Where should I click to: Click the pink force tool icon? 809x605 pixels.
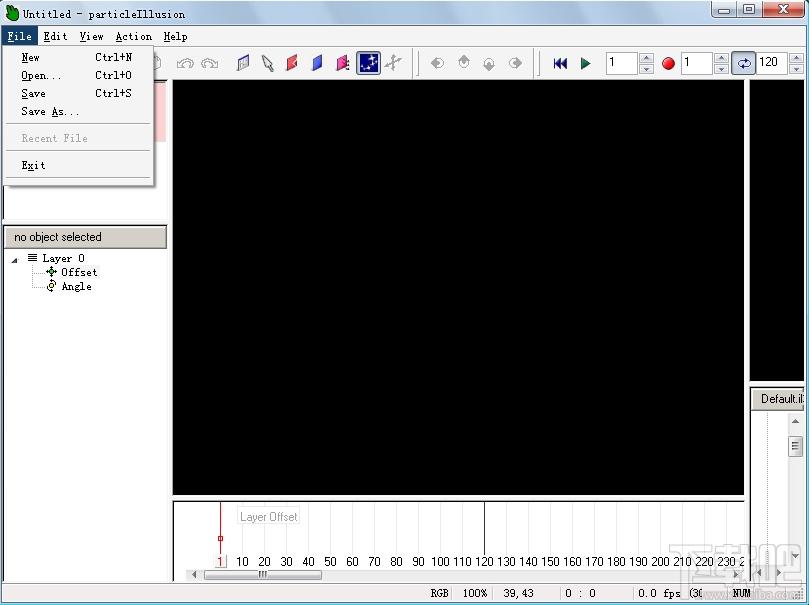[x=343, y=63]
